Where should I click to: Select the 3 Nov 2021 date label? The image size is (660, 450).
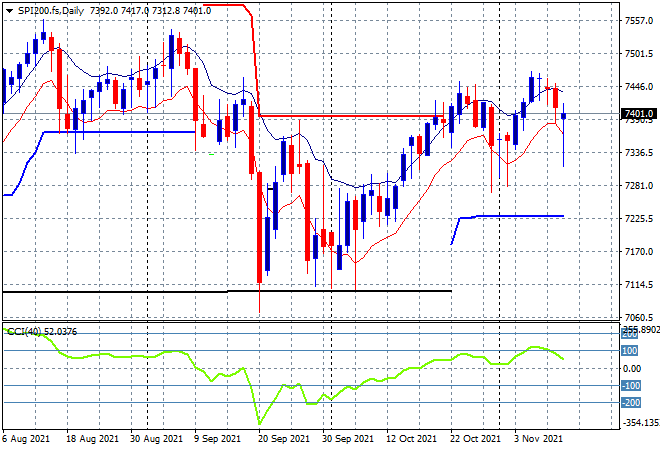click(538, 439)
